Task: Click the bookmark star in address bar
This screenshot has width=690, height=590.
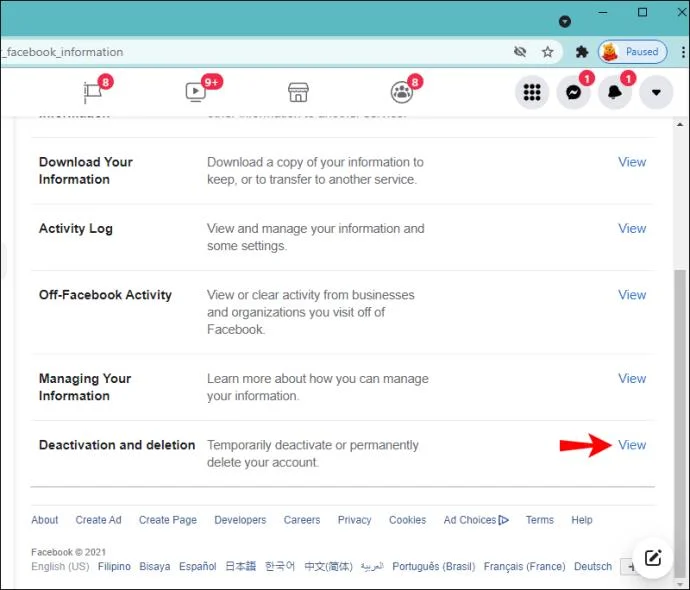Action: coord(547,52)
